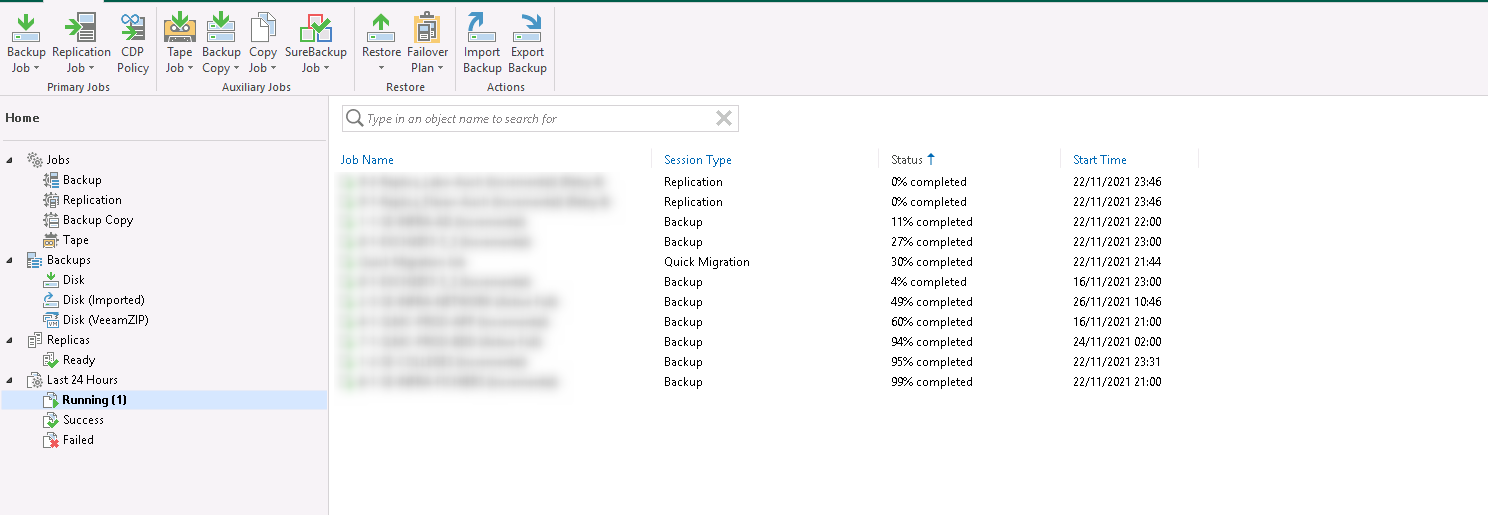The image size is (1488, 515).
Task: Open the Failover Plan dropdown
Action: pos(427,68)
